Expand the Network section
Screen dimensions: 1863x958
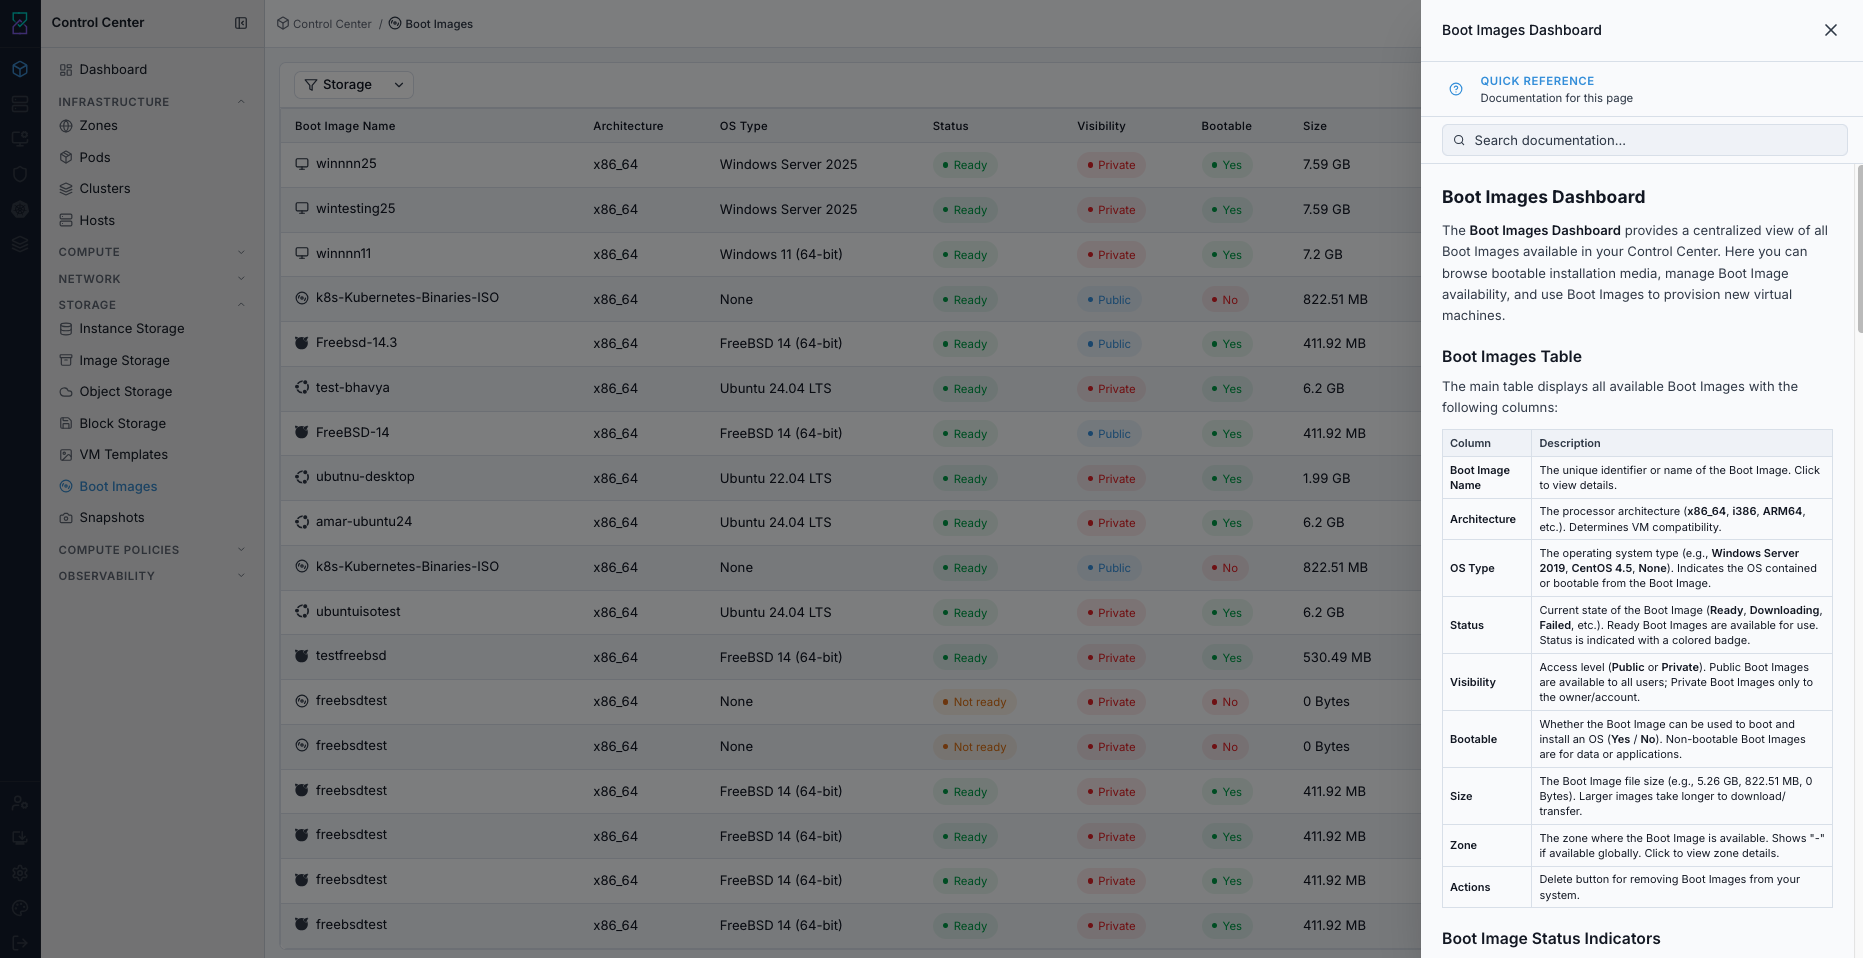tap(241, 279)
